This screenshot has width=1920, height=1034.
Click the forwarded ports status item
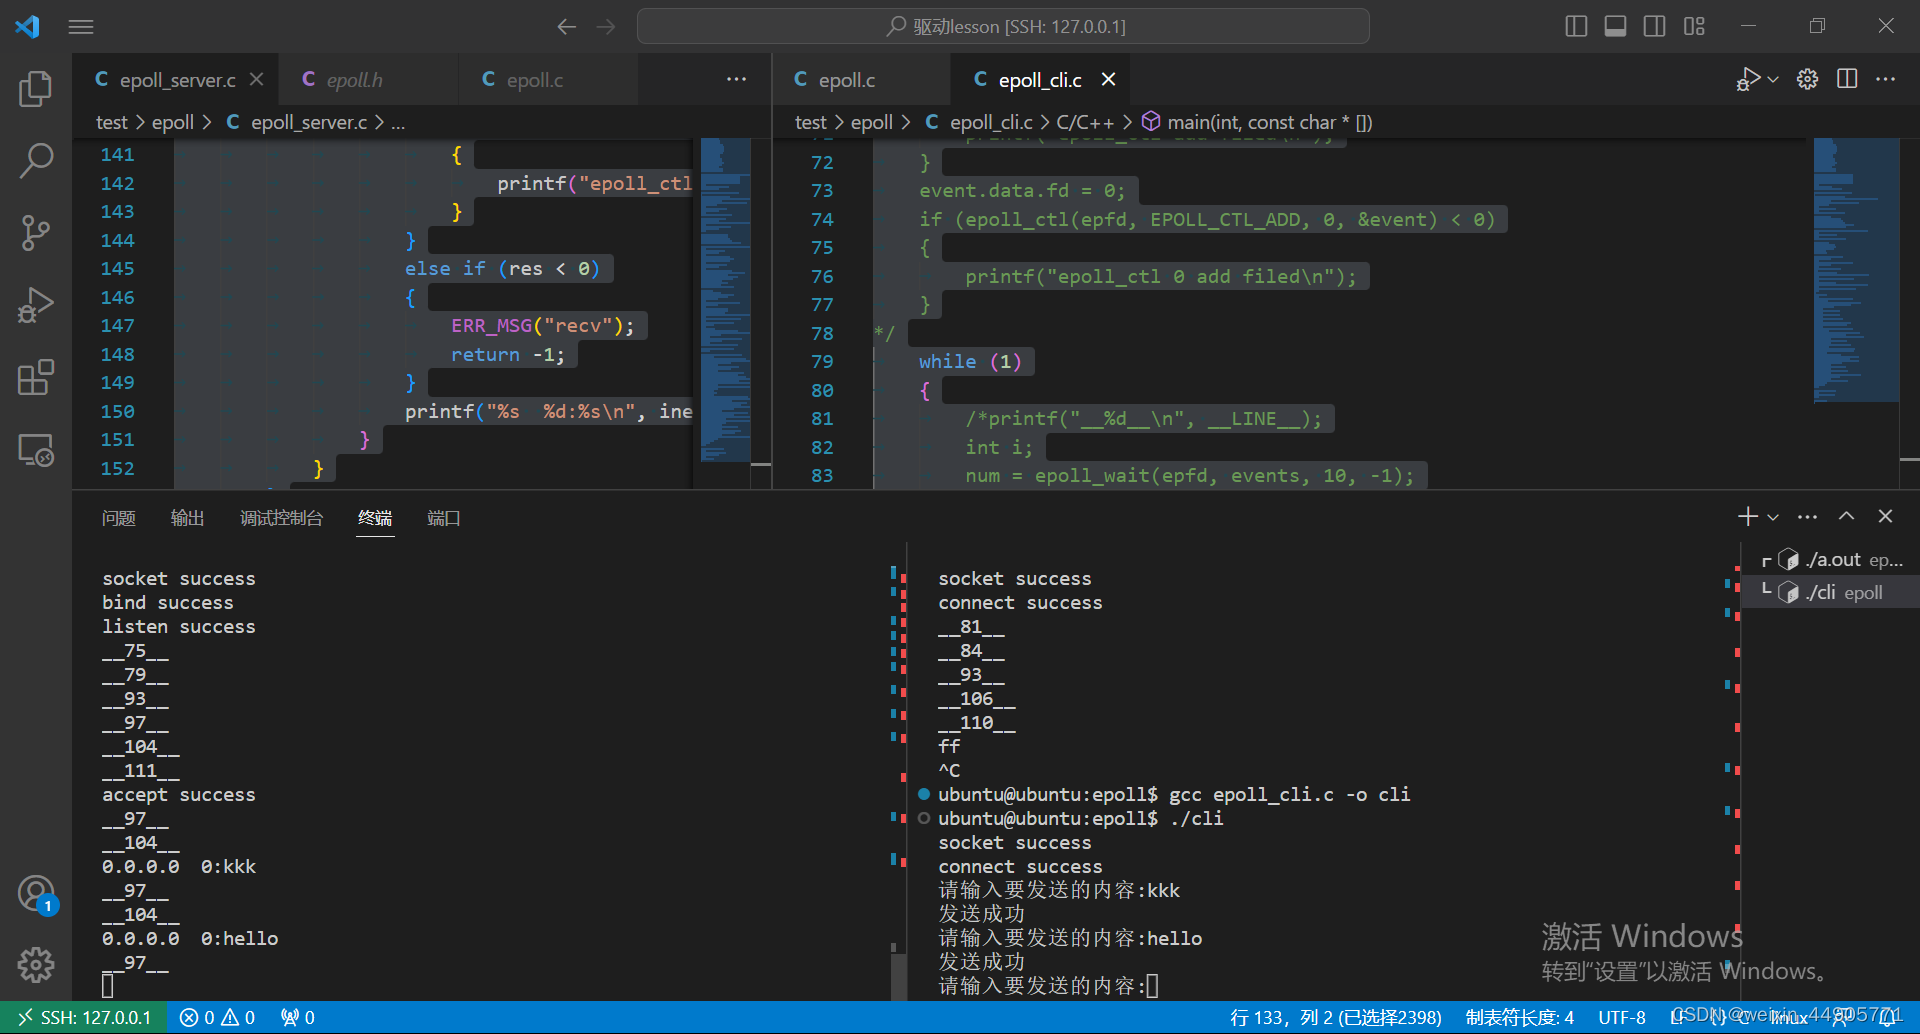298,1018
